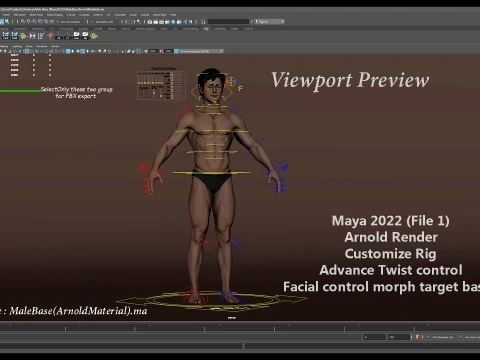Screen dimensions: 480x360
Task: Click the search field in the status line
Action: [x=228, y=22]
